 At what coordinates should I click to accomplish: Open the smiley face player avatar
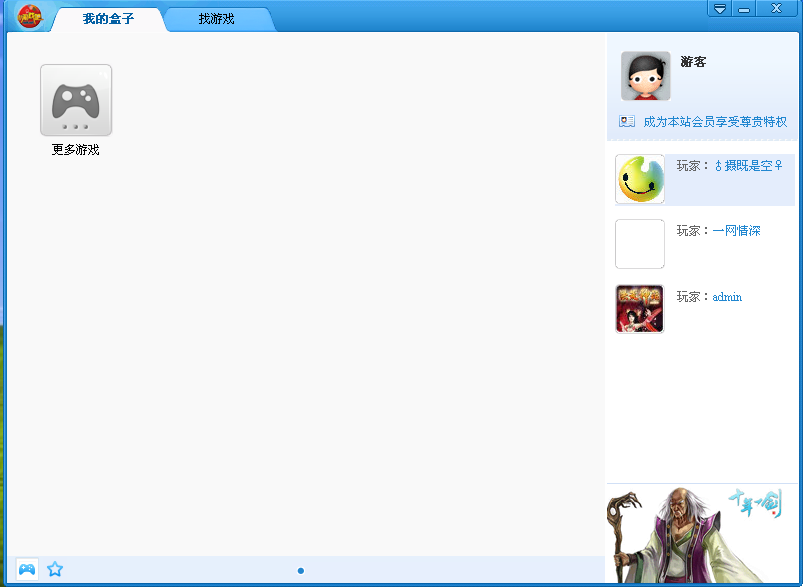click(x=640, y=179)
